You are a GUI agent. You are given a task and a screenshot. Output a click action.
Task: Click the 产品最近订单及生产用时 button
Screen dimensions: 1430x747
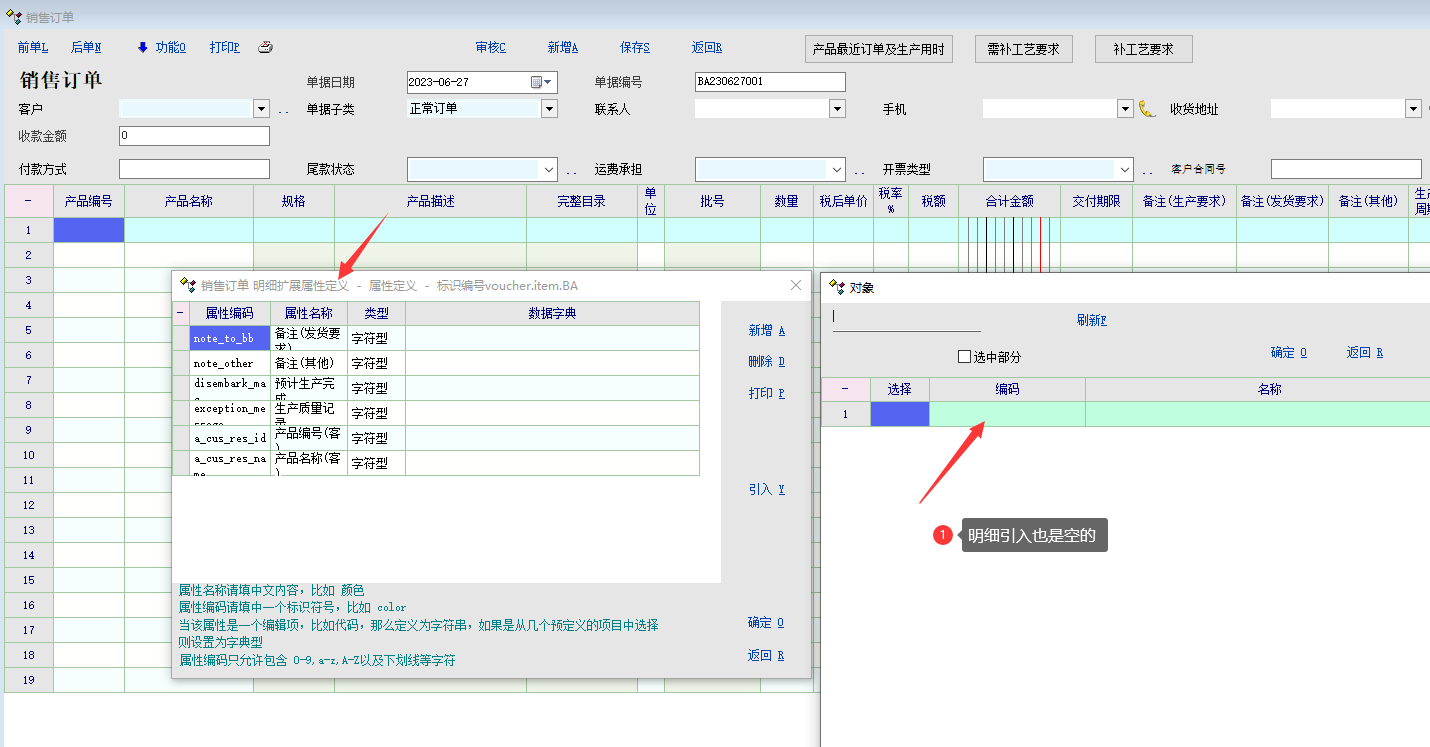click(x=878, y=49)
